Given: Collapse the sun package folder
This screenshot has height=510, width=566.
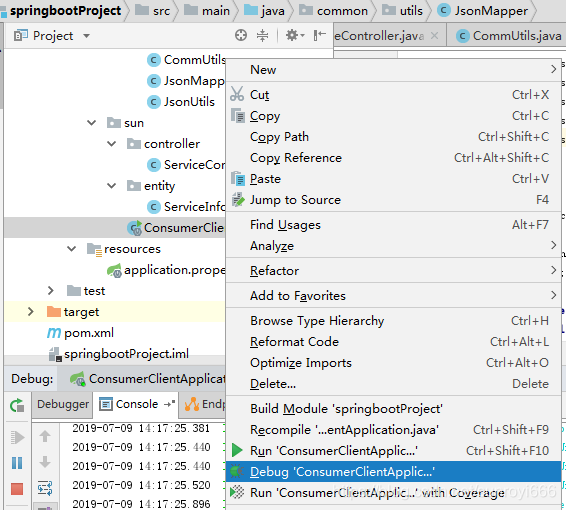Looking at the screenshot, I should (92, 123).
